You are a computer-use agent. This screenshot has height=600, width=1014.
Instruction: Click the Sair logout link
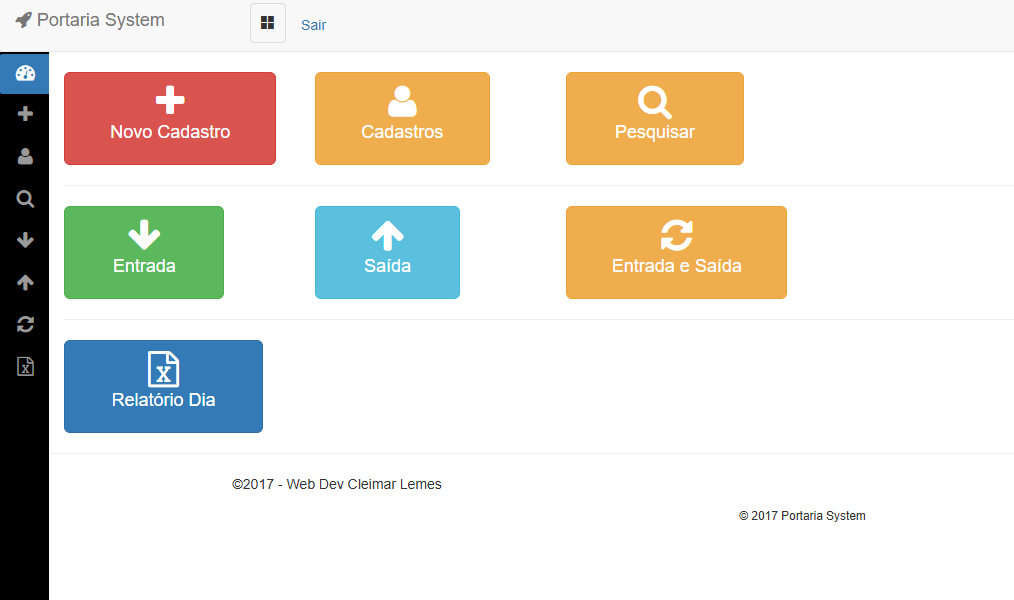point(314,25)
